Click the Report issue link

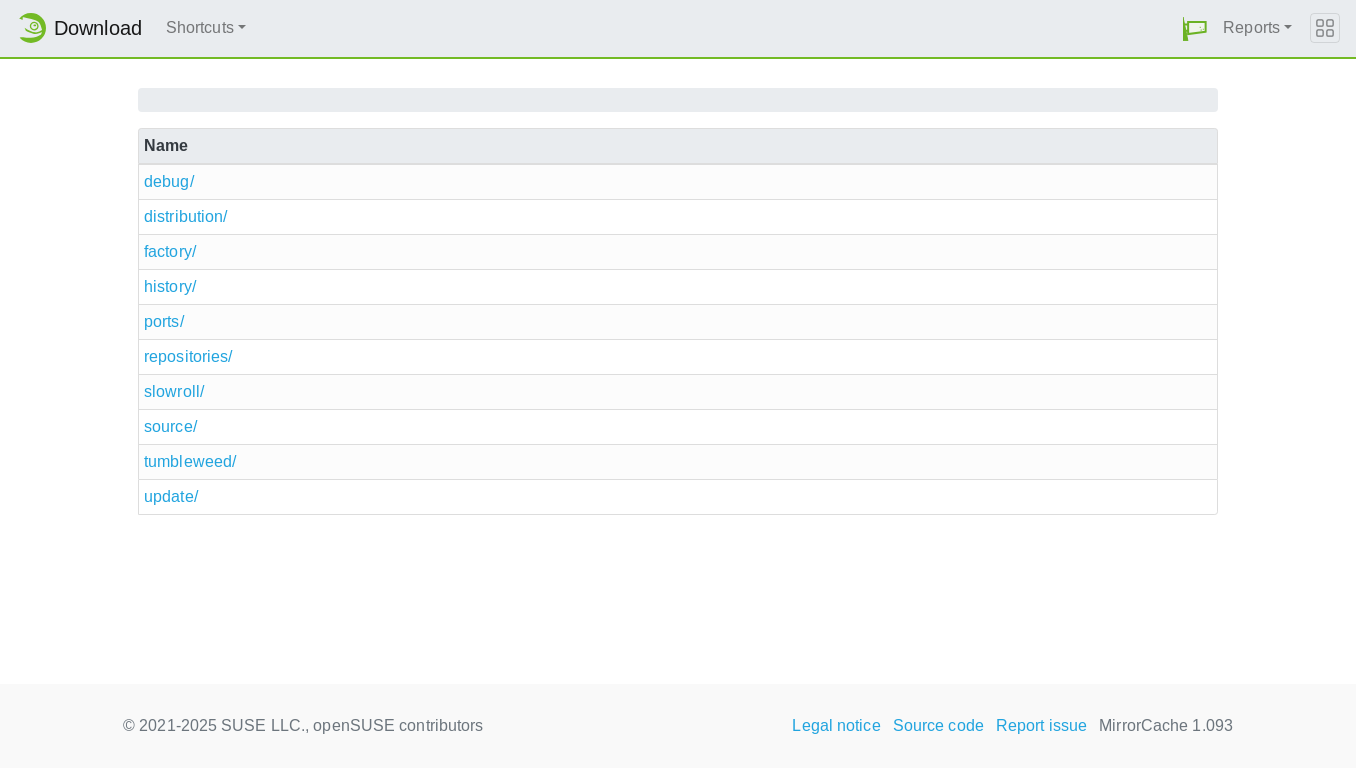coord(1041,726)
